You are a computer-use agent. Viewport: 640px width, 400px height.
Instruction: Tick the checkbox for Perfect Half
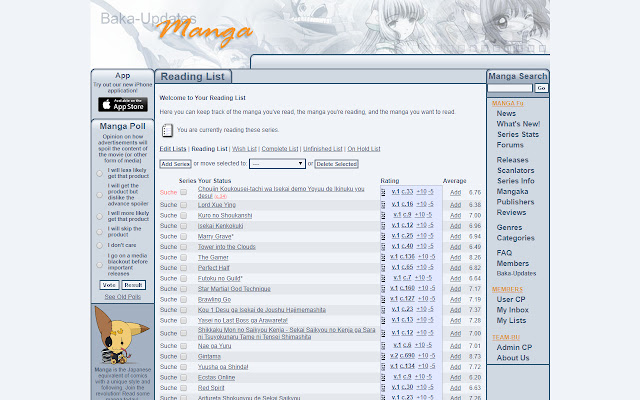pyautogui.click(x=184, y=268)
